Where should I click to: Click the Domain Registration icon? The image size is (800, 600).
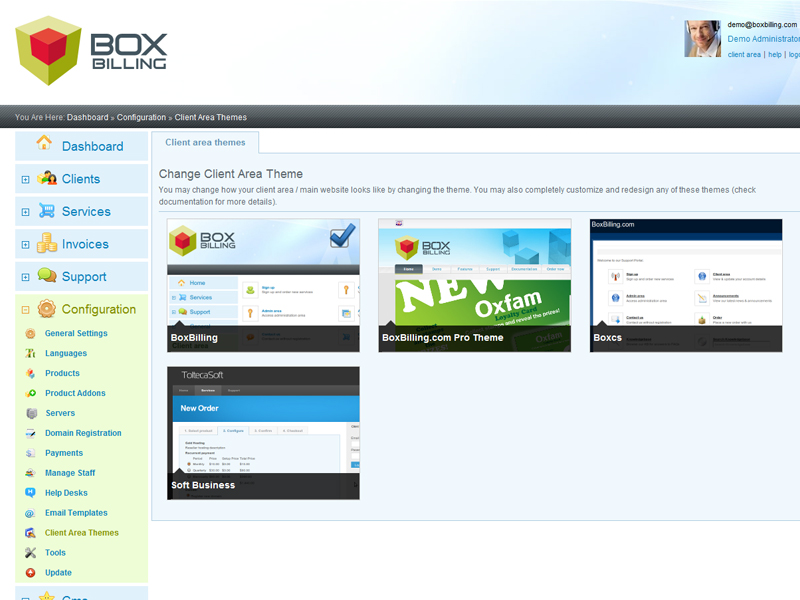coord(31,434)
